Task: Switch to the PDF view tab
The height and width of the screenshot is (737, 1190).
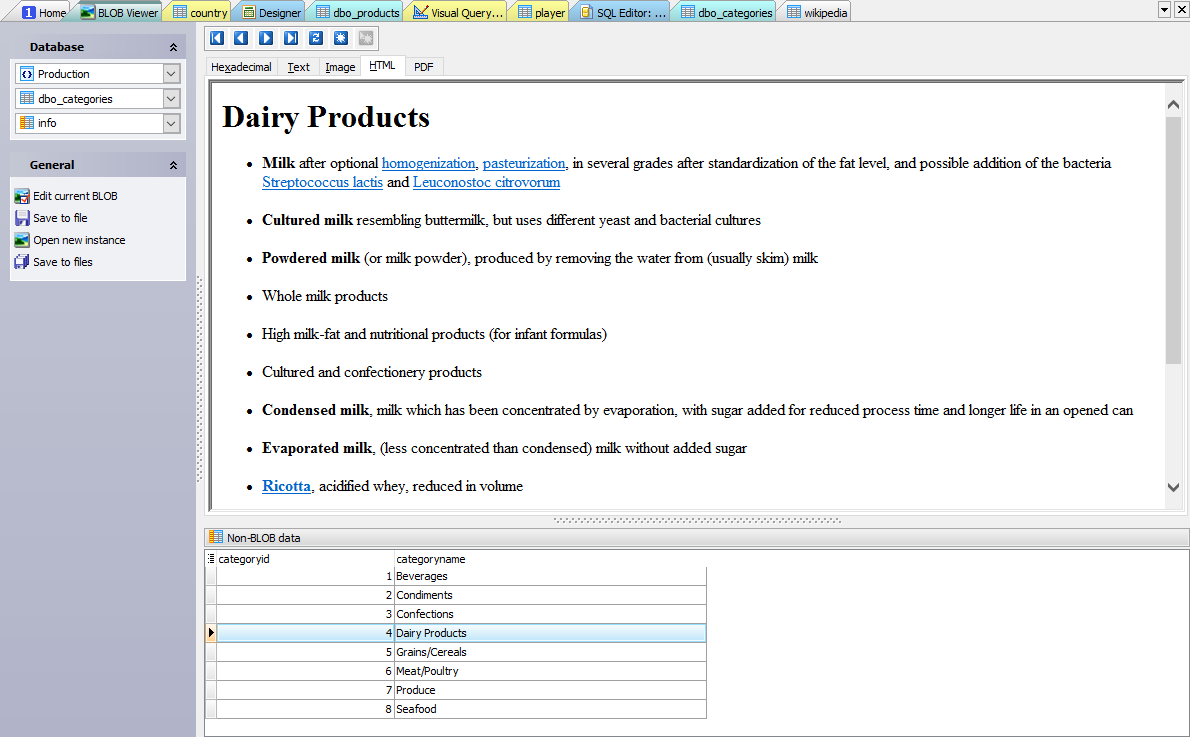Action: (424, 67)
